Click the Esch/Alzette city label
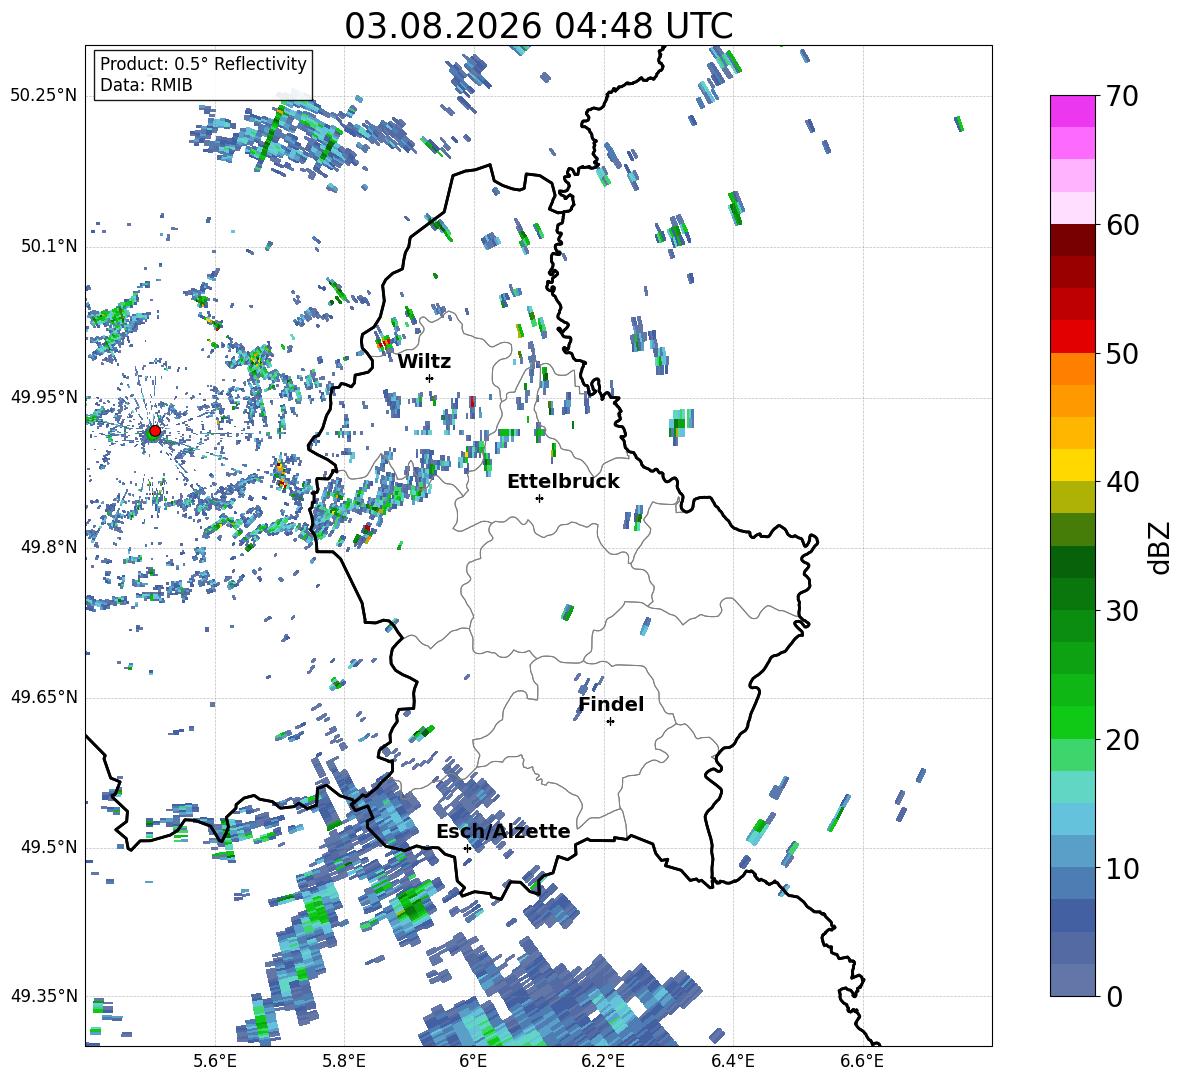This screenshot has height=1081, width=1184. [503, 831]
